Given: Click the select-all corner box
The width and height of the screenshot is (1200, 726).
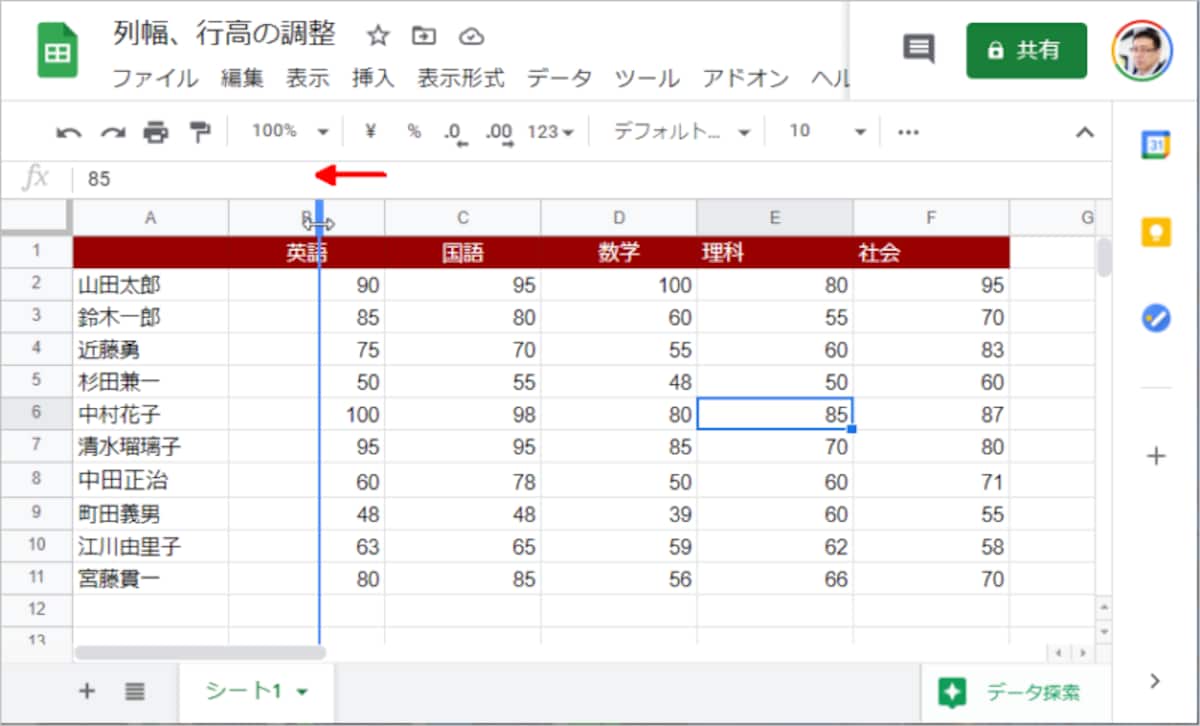Looking at the screenshot, I should (36, 217).
